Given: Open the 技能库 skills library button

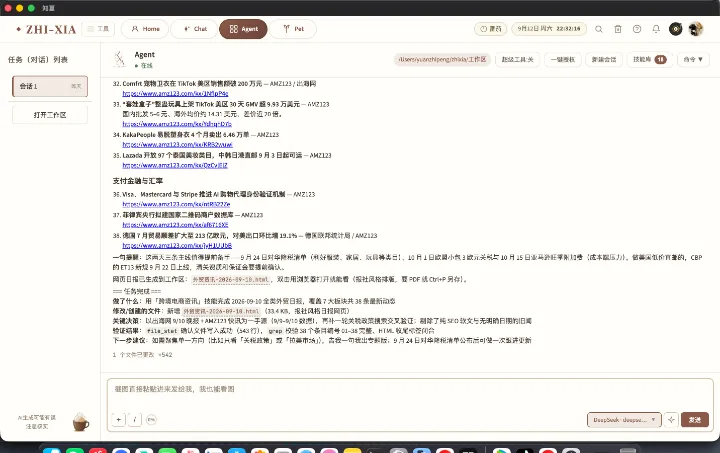Looking at the screenshot, I should 650,60.
